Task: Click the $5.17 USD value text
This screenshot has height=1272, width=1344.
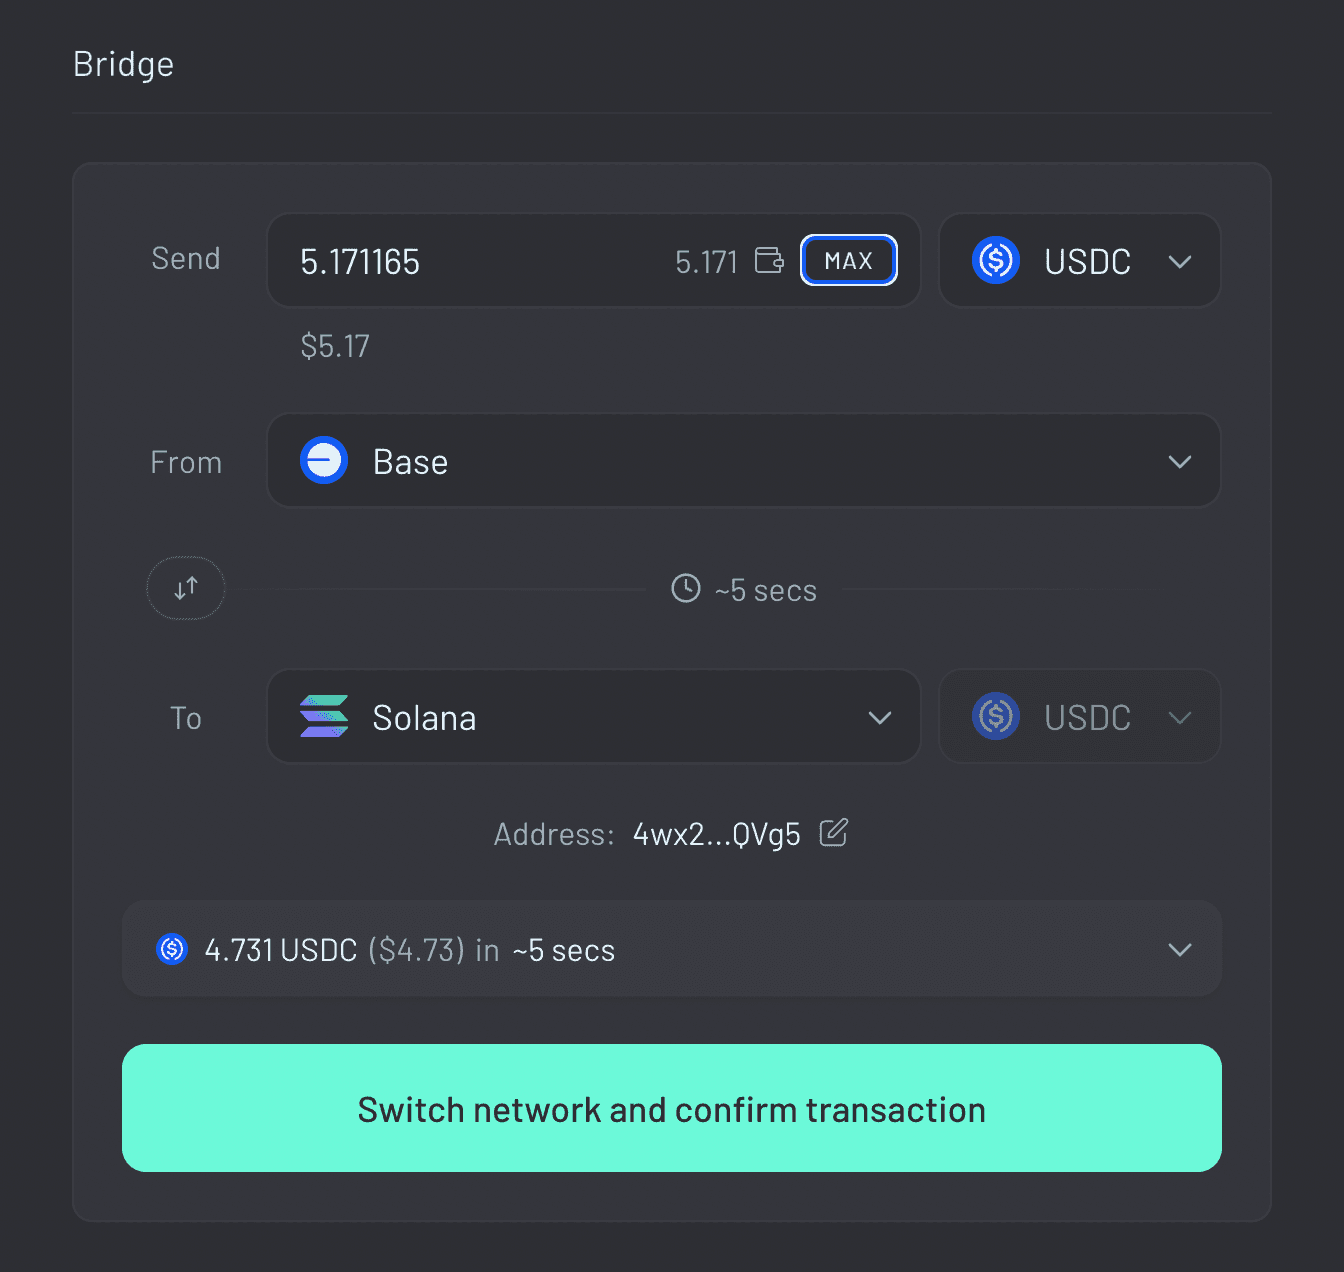Action: (335, 345)
